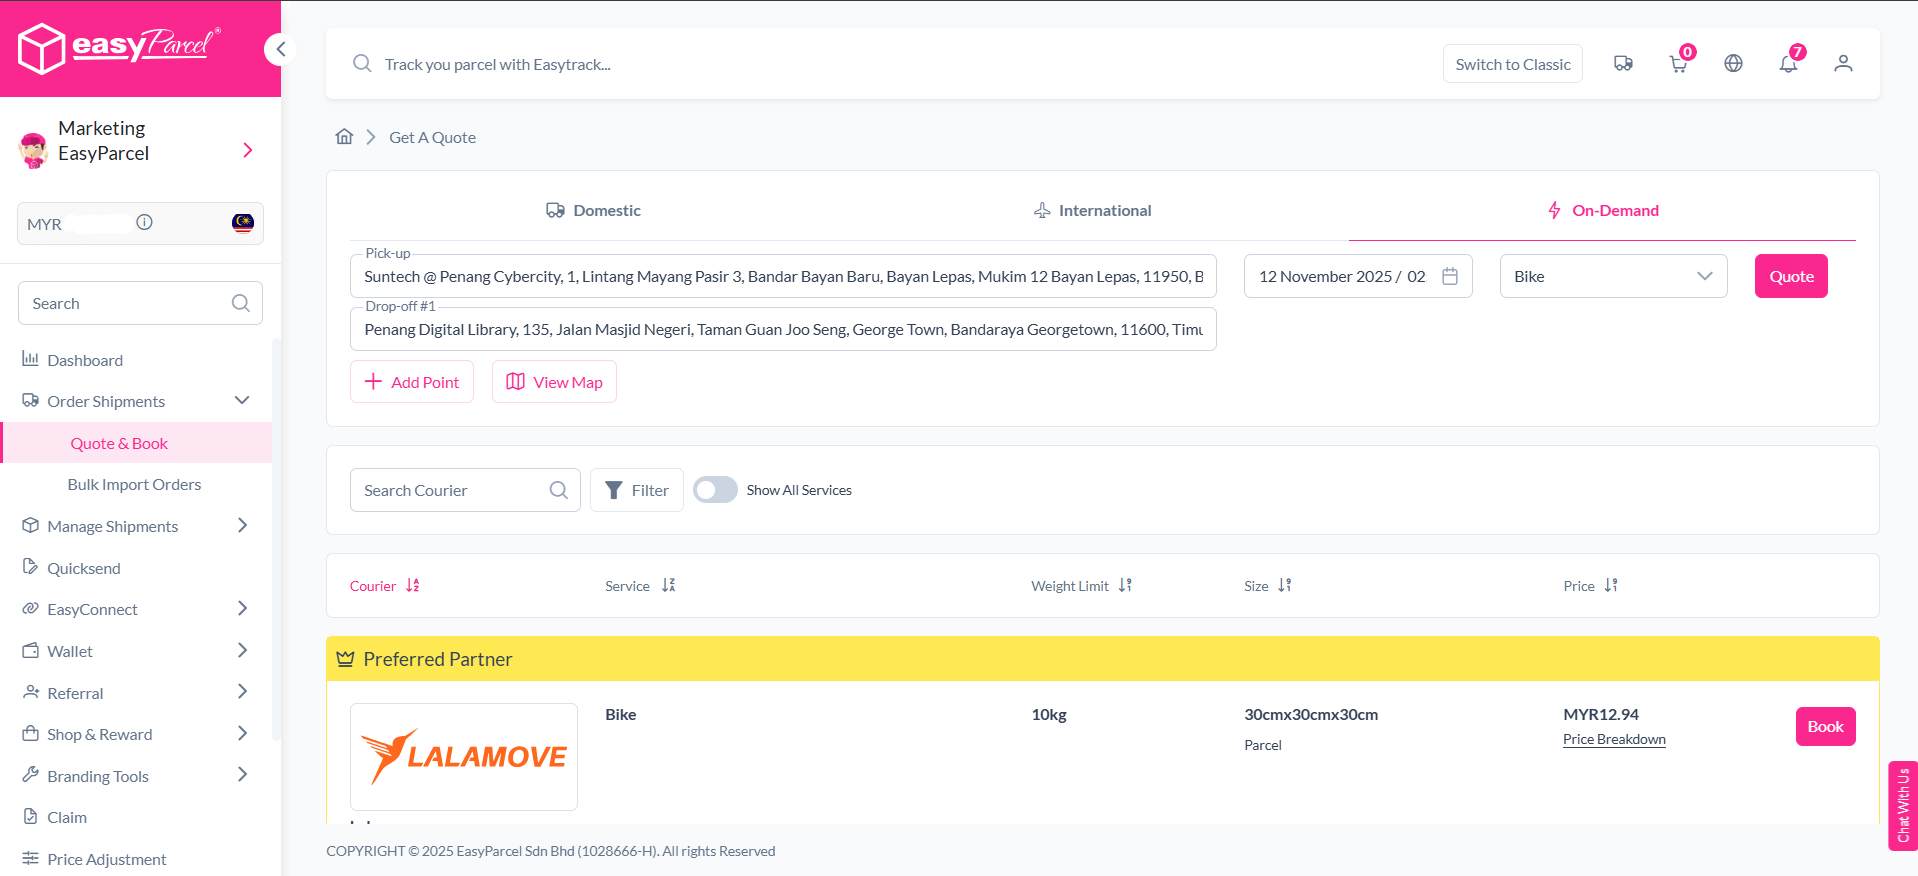Viewport: 1918px width, 876px height.
Task: Toggle Show All Services switch
Action: pos(715,490)
